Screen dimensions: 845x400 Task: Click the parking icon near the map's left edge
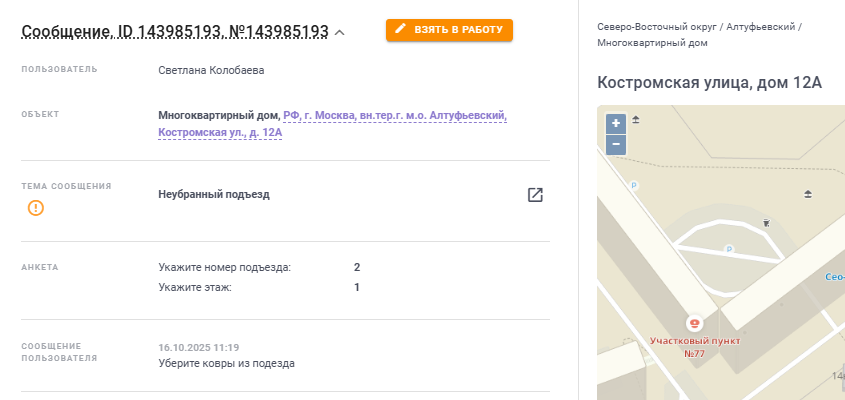632,185
